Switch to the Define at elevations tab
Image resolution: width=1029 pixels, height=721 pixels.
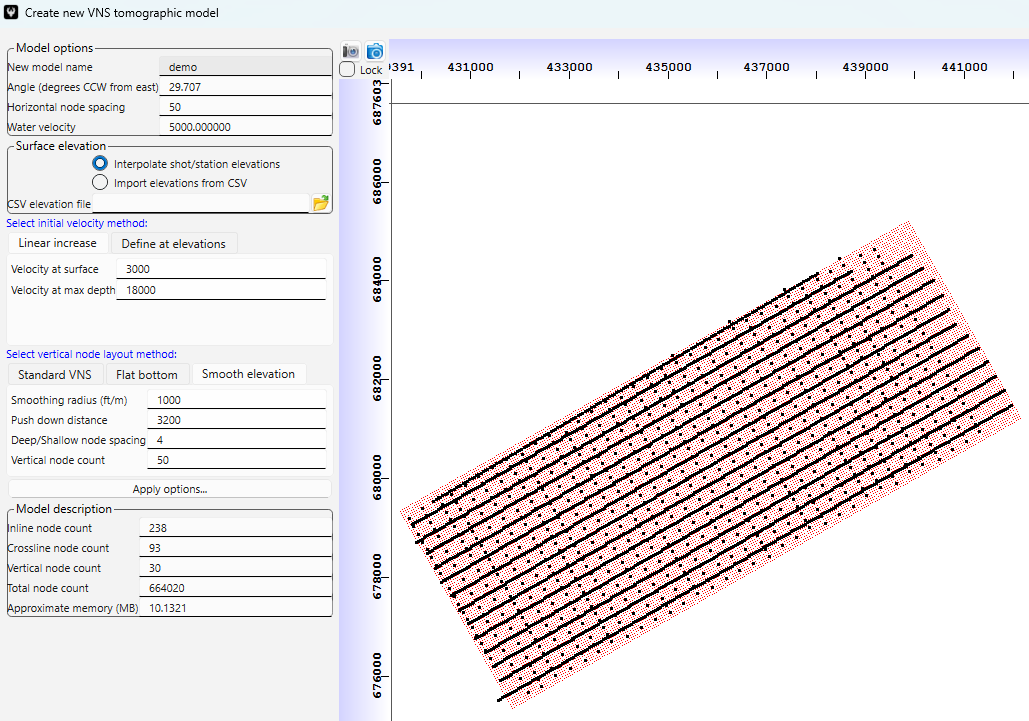coord(174,243)
